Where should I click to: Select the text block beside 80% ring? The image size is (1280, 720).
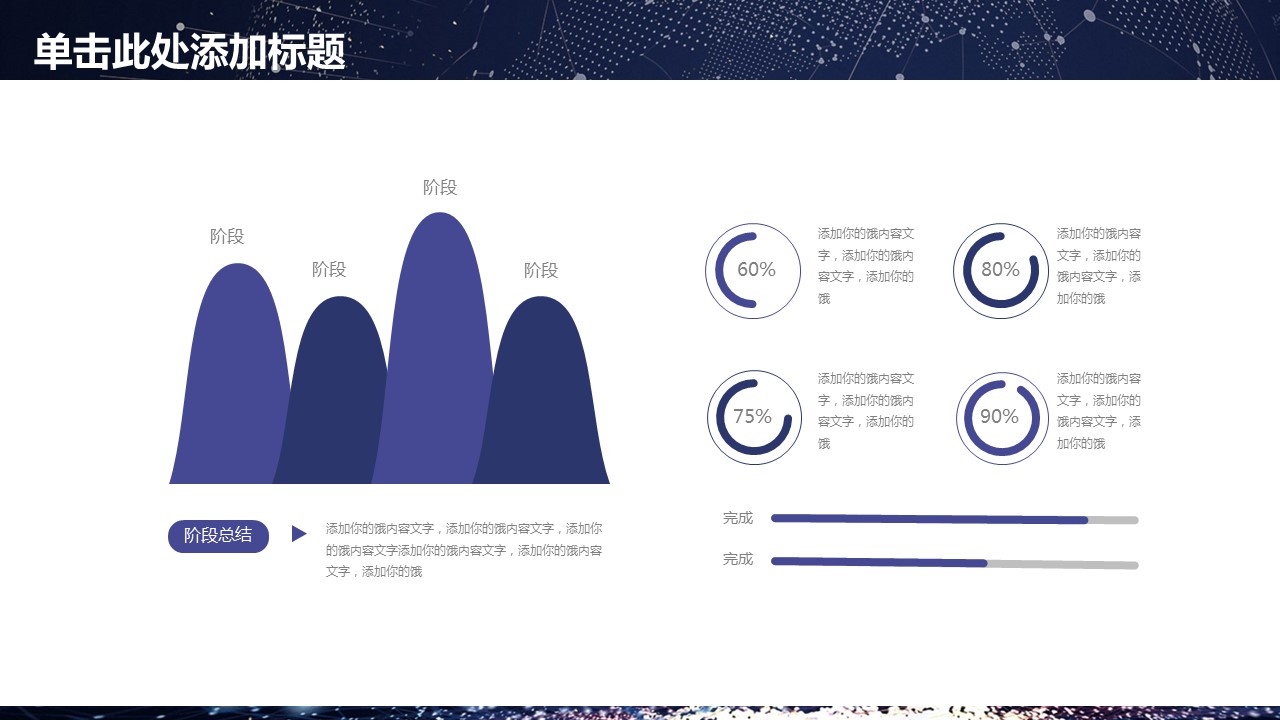click(x=1099, y=266)
